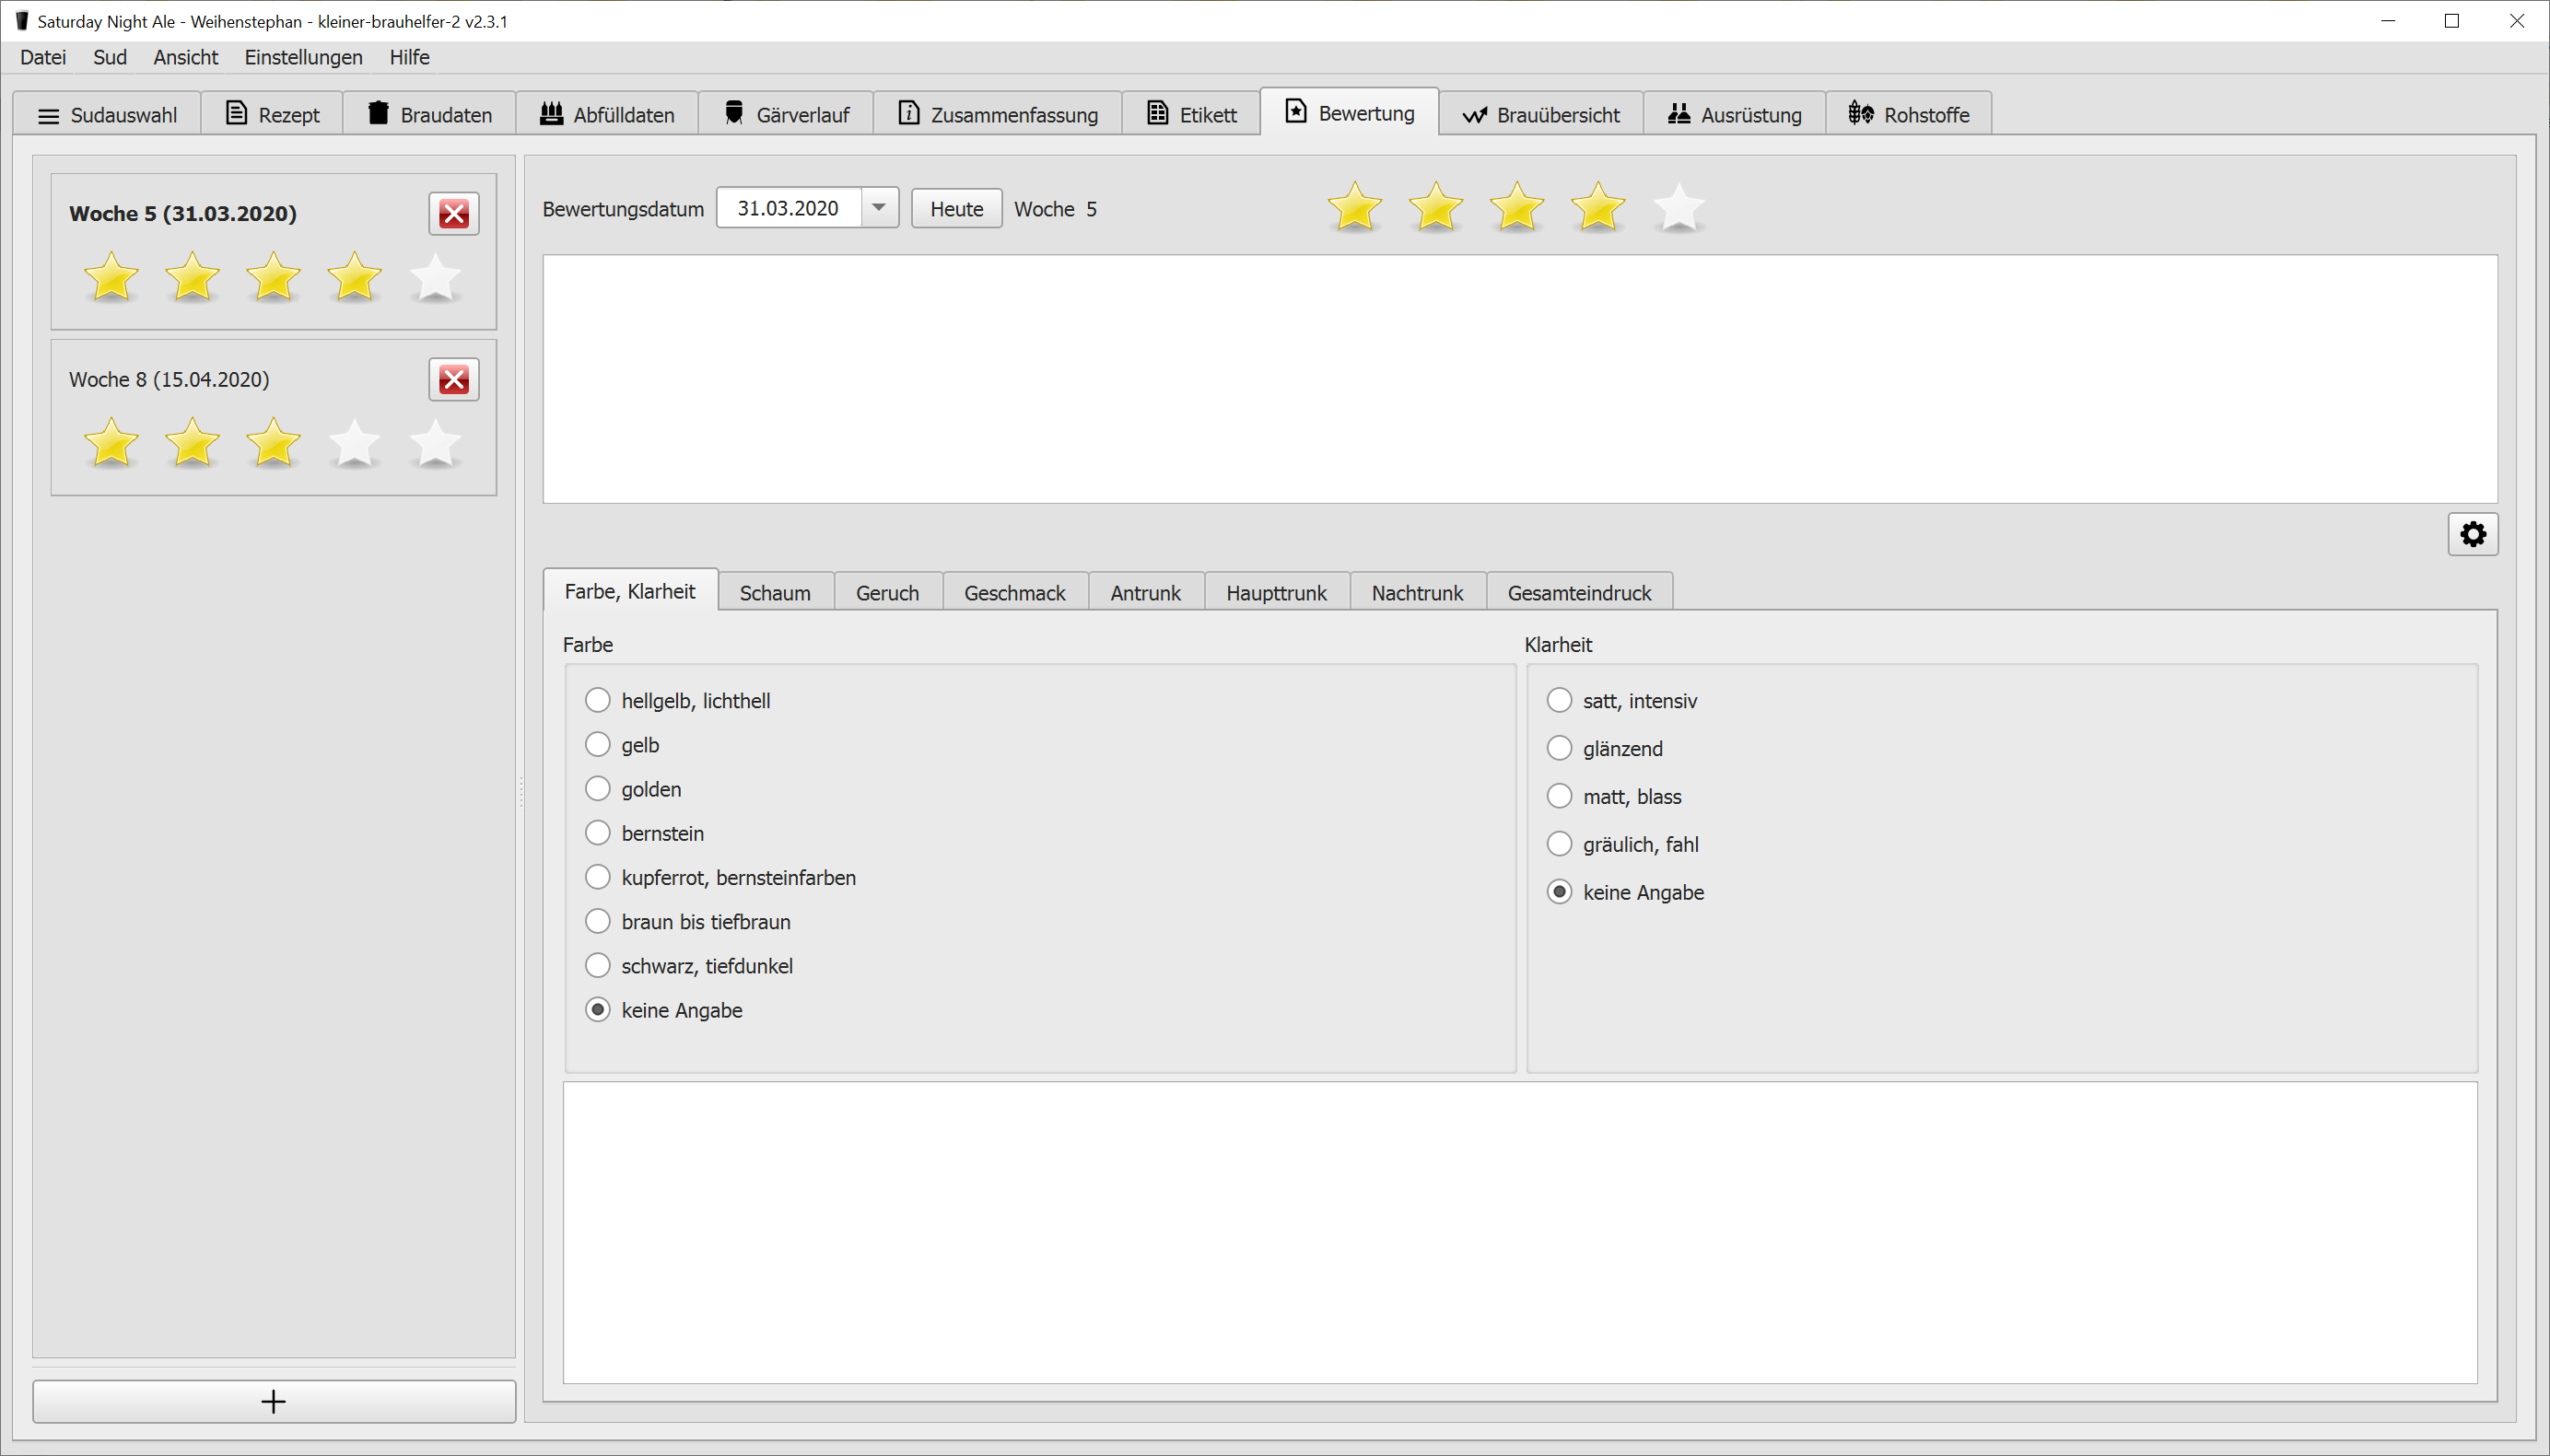Open the Schaum rating sub-tab

pyautogui.click(x=775, y=592)
